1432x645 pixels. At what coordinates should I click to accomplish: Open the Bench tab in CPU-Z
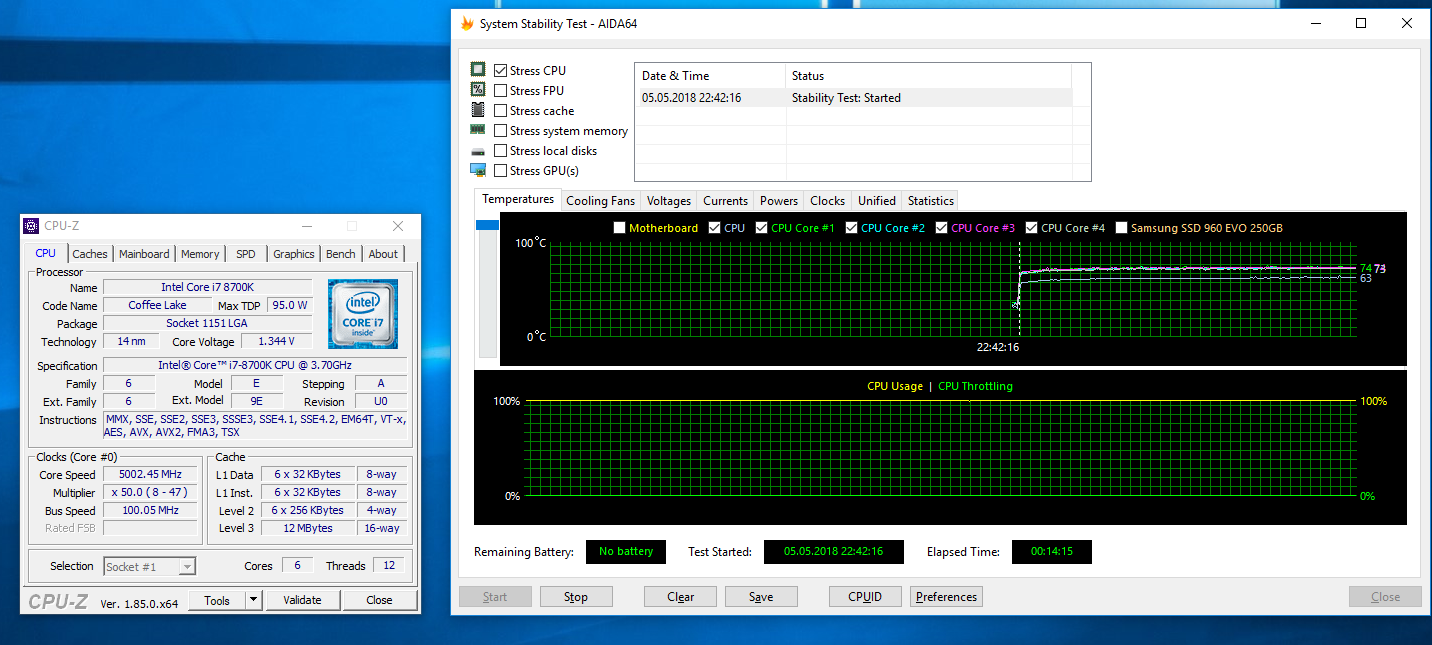pyautogui.click(x=341, y=254)
